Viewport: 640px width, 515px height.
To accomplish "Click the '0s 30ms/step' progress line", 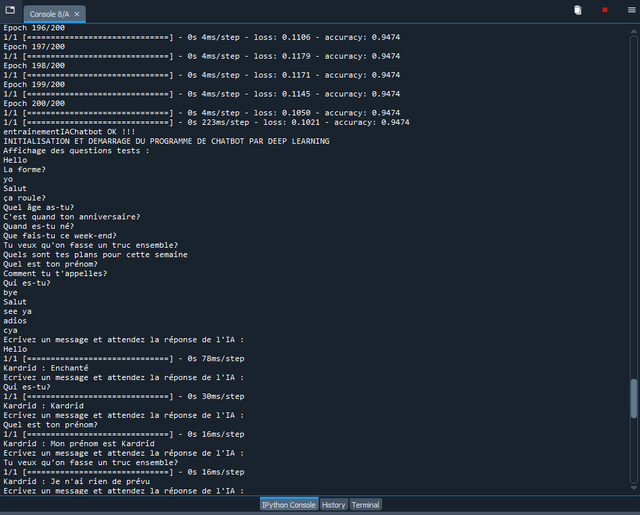I will click(124, 396).
